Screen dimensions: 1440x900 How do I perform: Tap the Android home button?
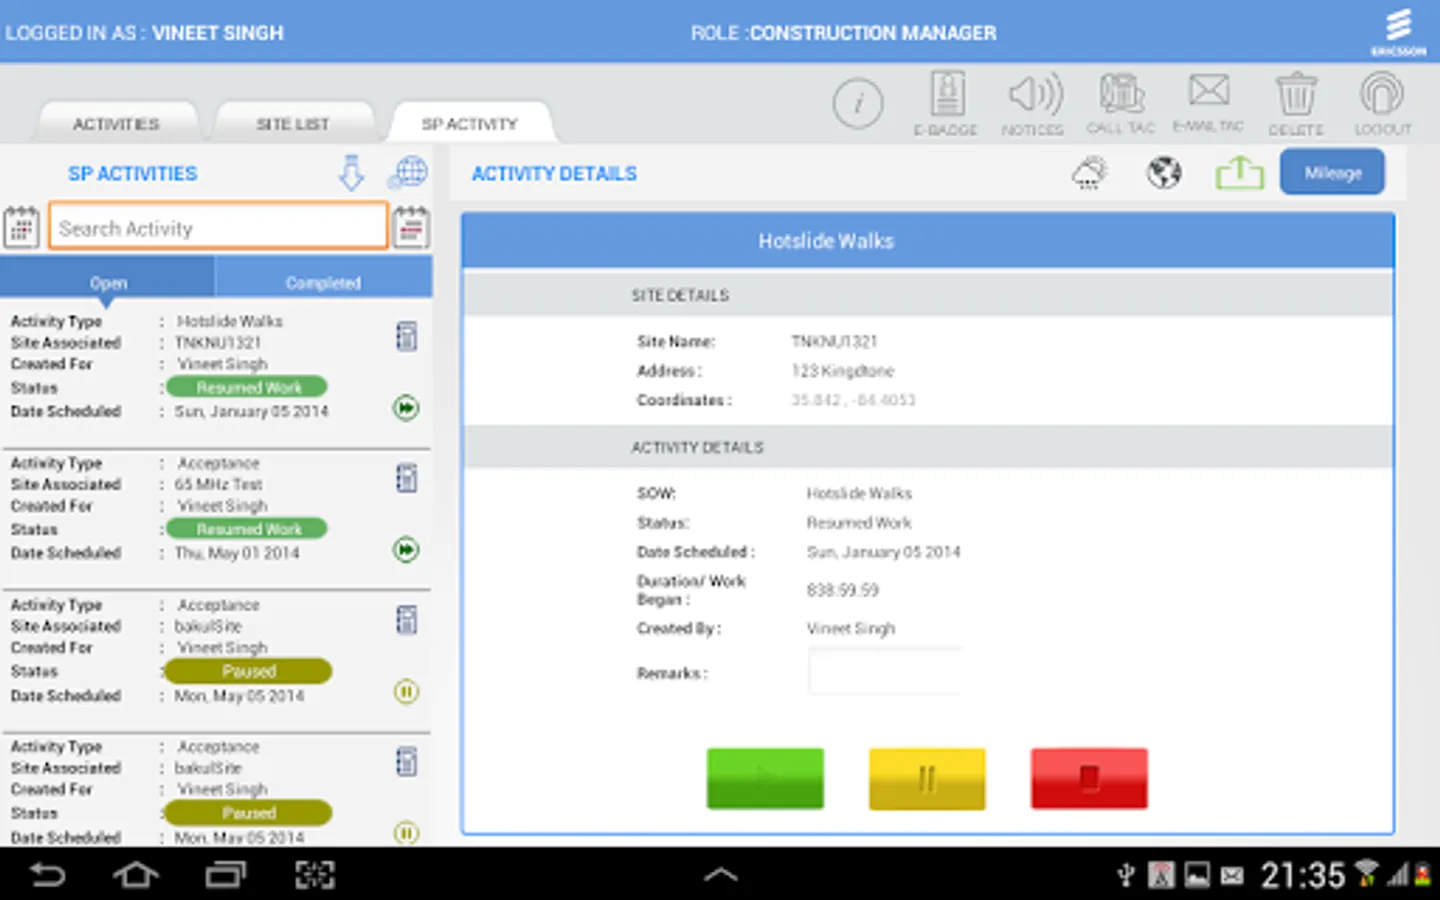[136, 875]
